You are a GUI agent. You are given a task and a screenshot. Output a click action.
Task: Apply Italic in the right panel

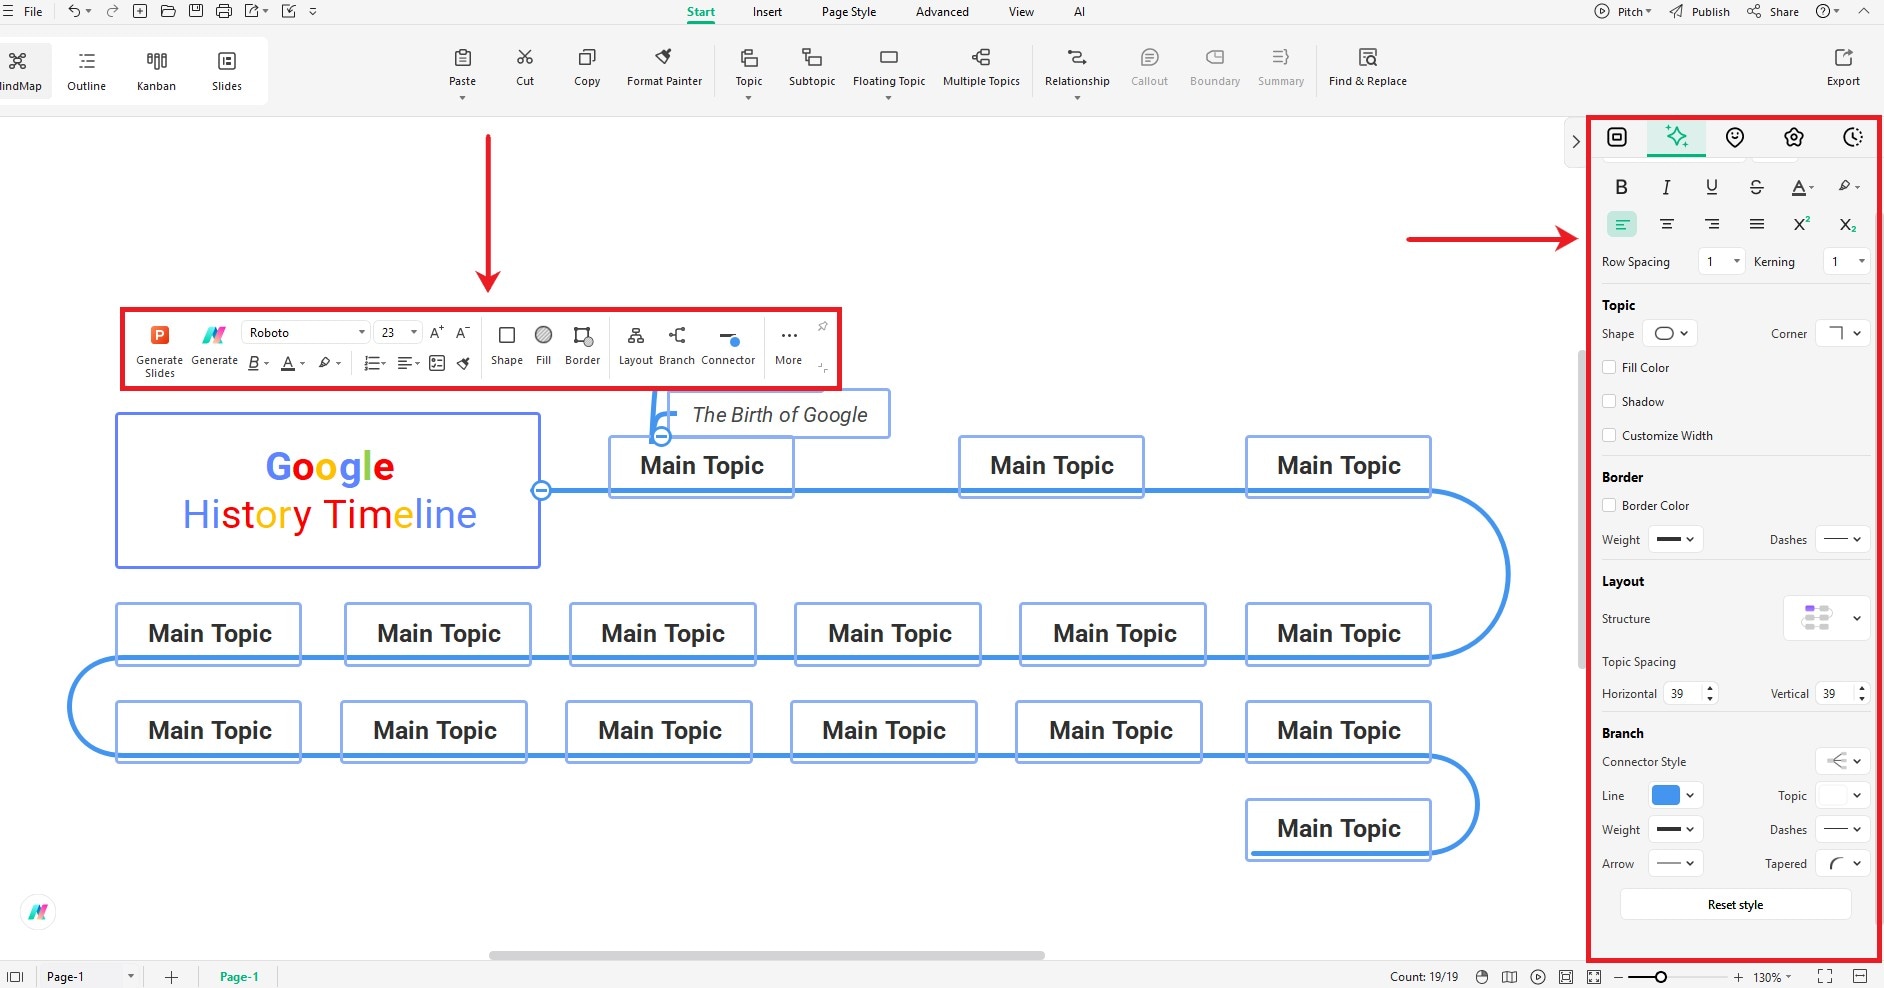[x=1666, y=187]
